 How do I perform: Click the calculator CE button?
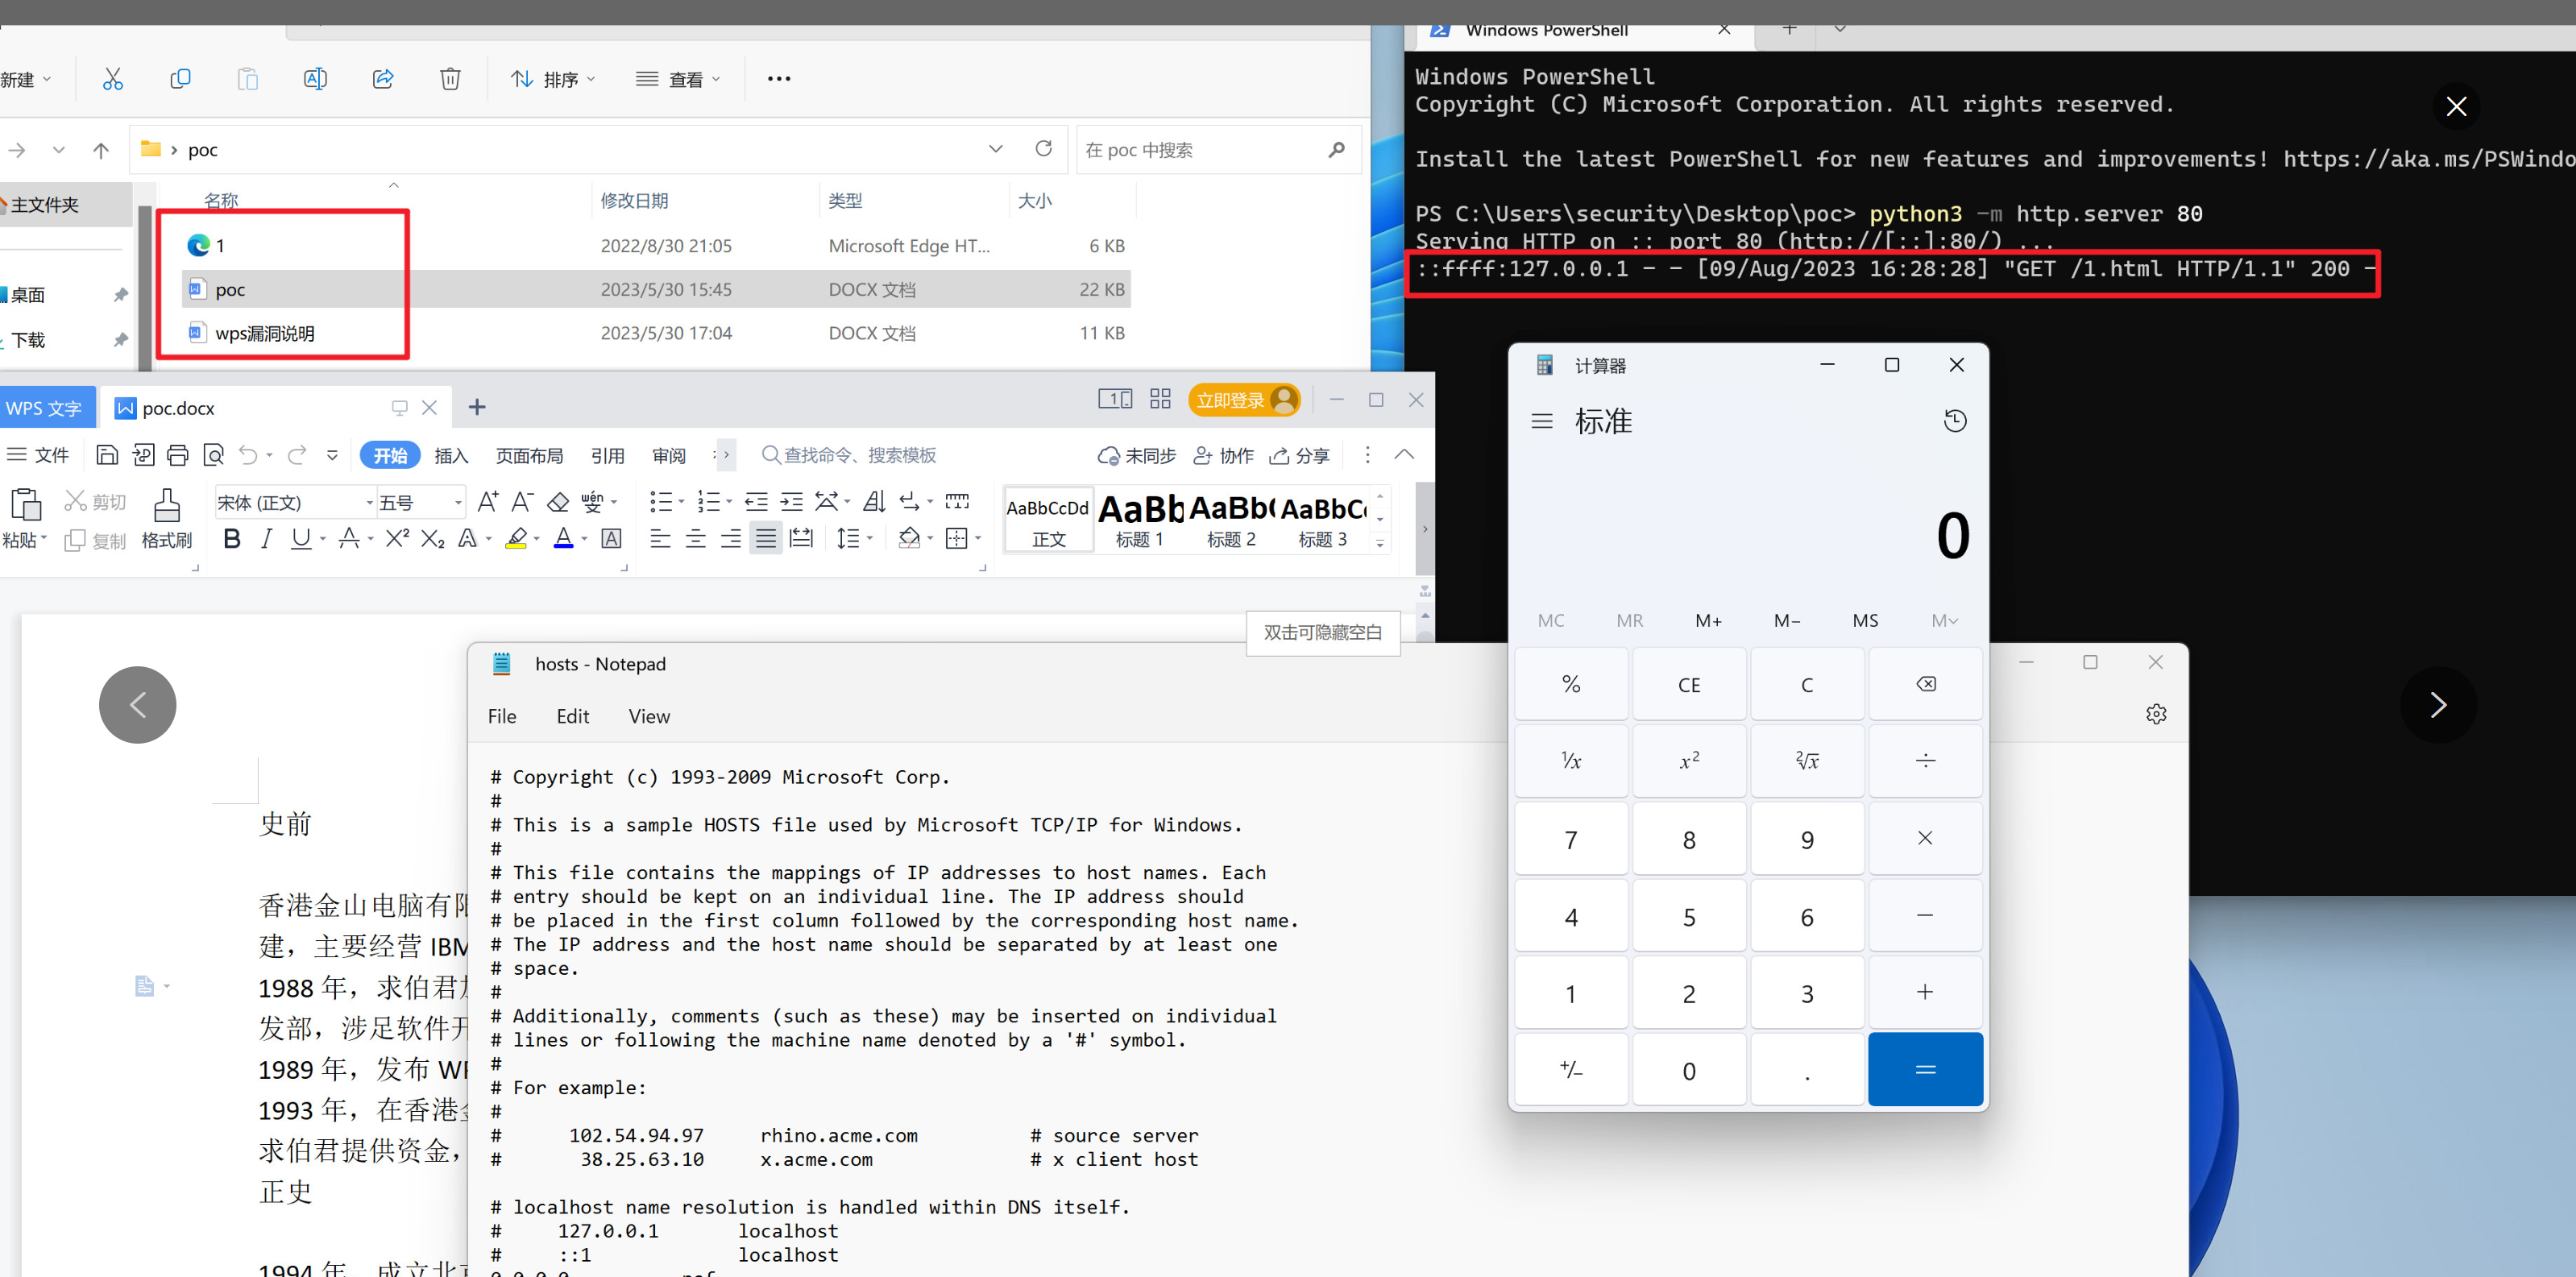tap(1689, 685)
